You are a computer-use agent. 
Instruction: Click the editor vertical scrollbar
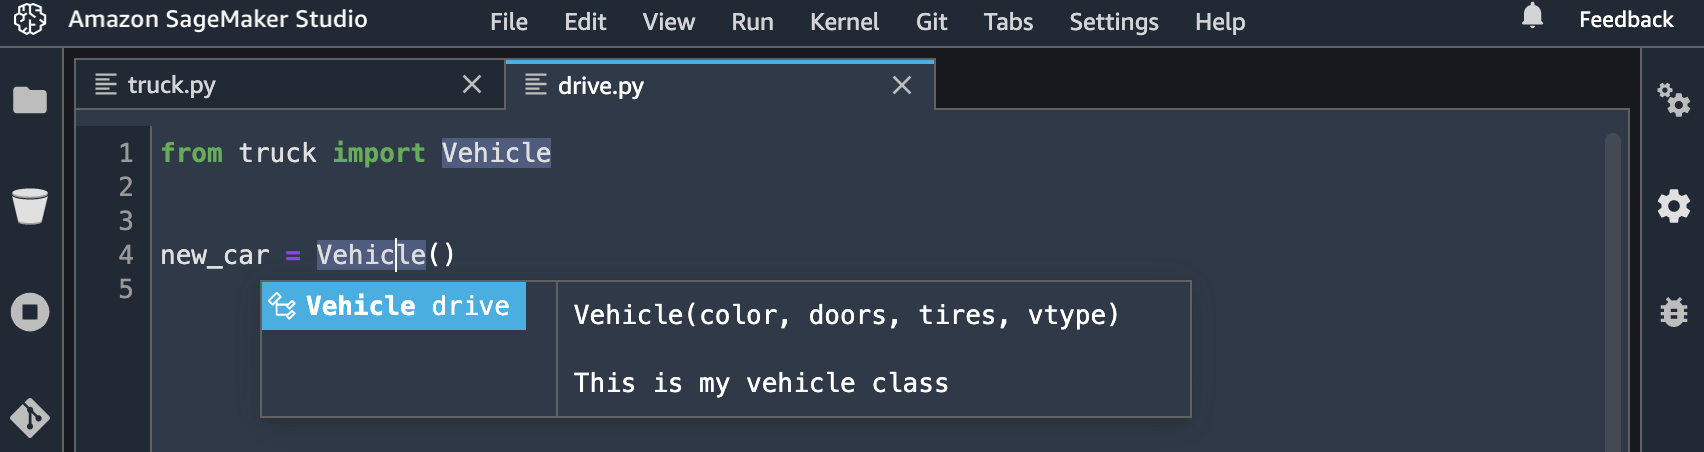pyautogui.click(x=1612, y=292)
